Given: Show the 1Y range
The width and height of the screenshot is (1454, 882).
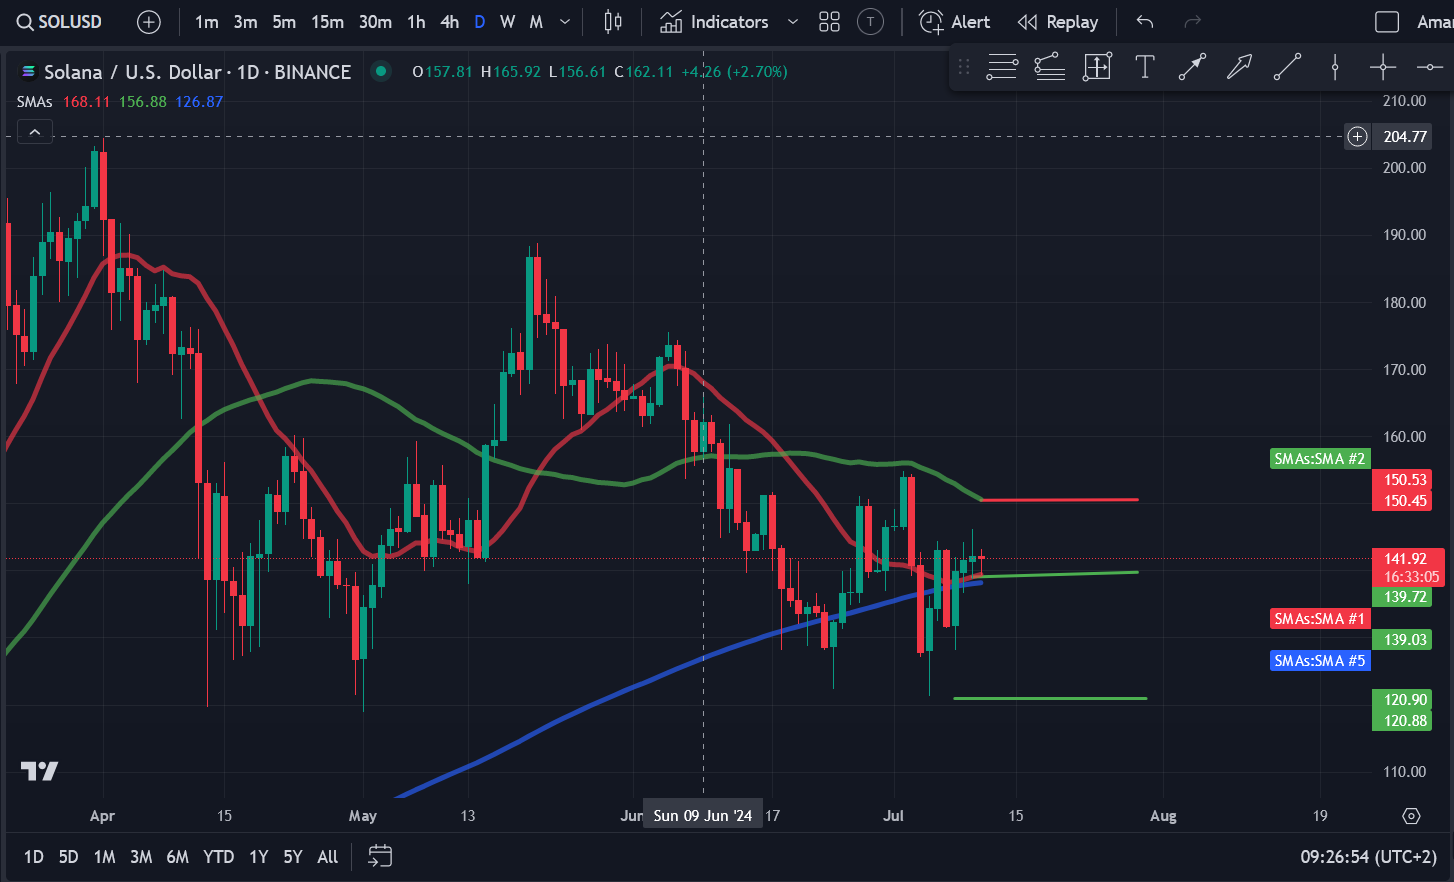Looking at the screenshot, I should (x=258, y=857).
